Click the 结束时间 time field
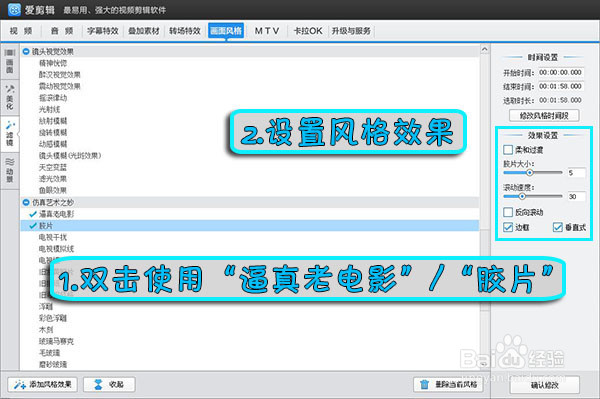The width and height of the screenshot is (600, 399). click(x=560, y=86)
